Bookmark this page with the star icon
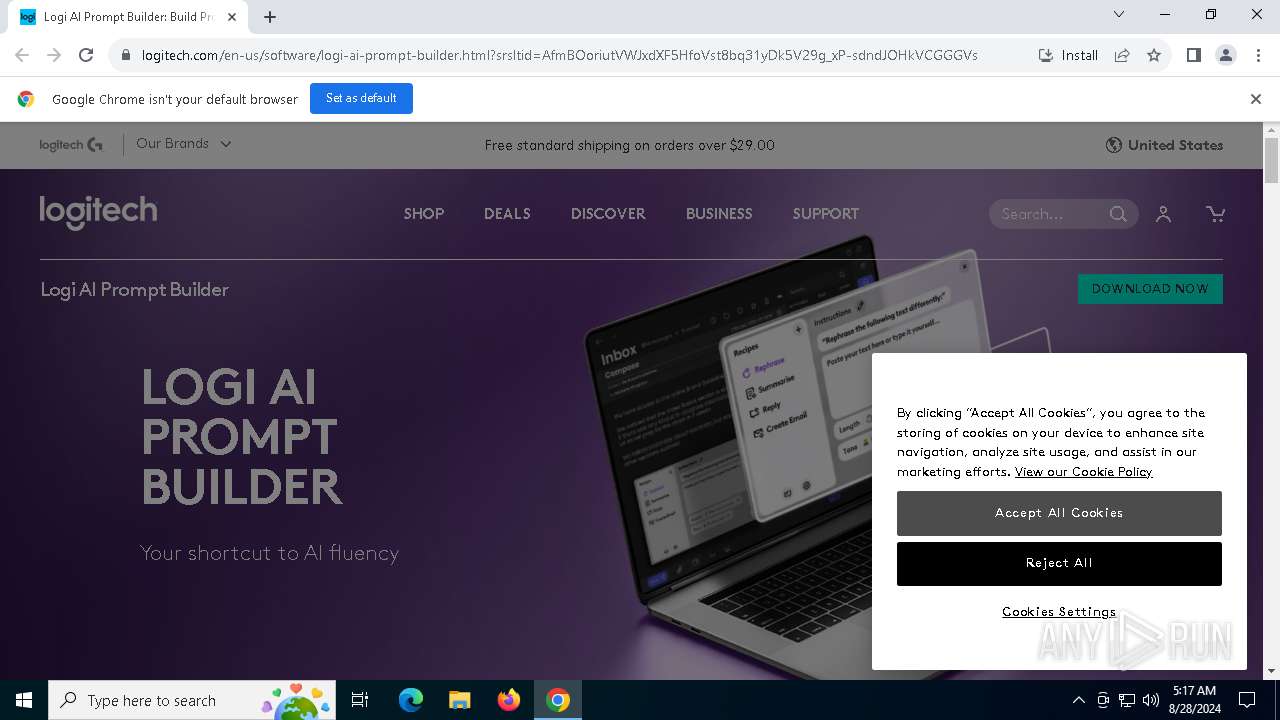The width and height of the screenshot is (1280, 720). coord(1154,55)
